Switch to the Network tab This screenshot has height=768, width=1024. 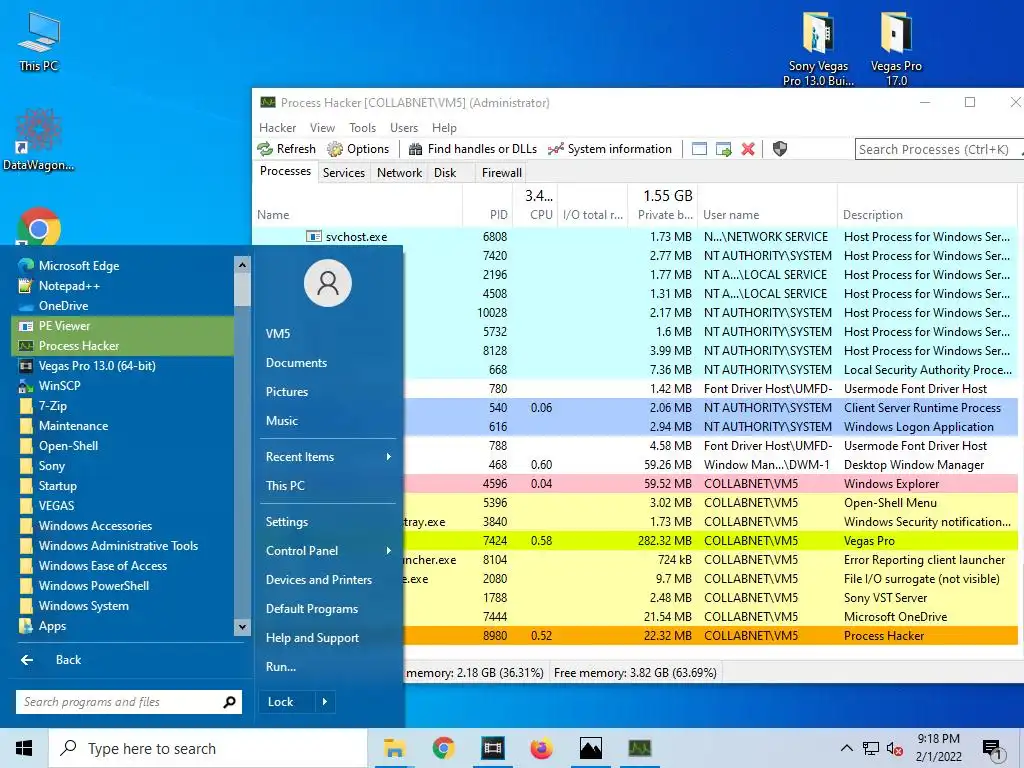tap(399, 173)
